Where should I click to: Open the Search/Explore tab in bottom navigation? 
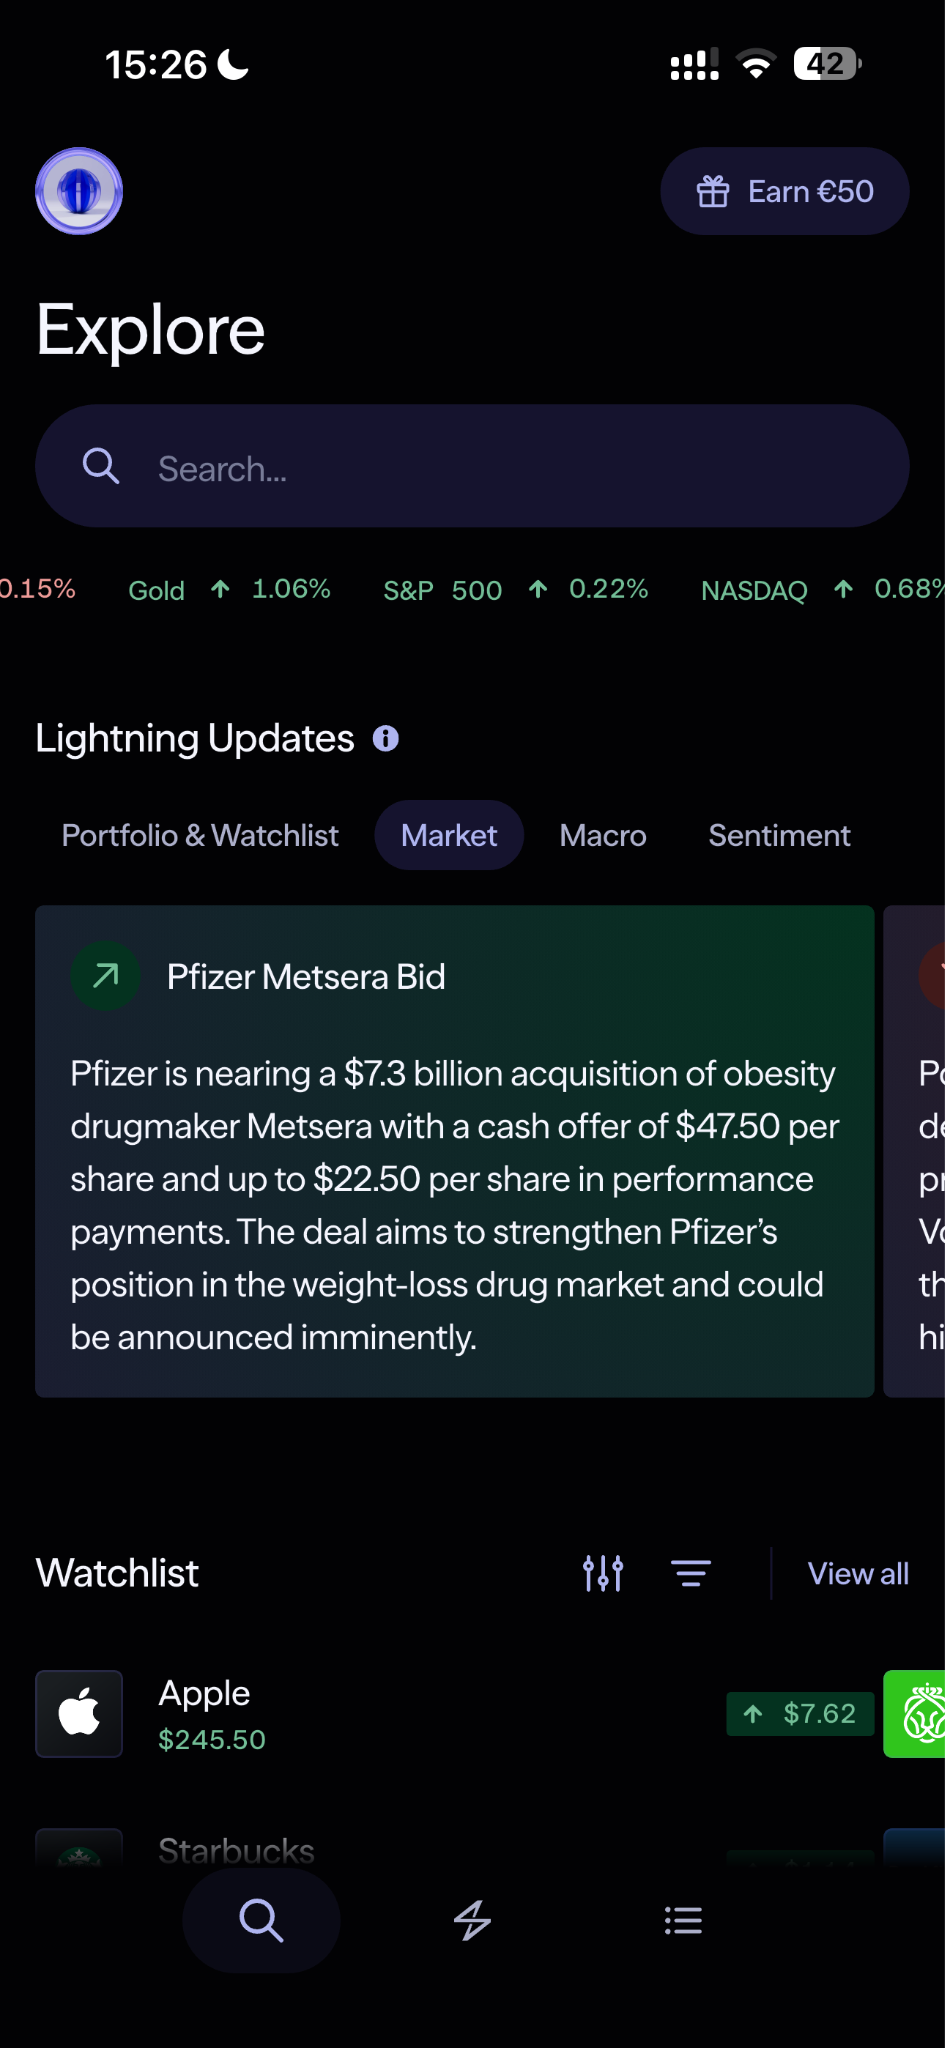pos(260,1920)
